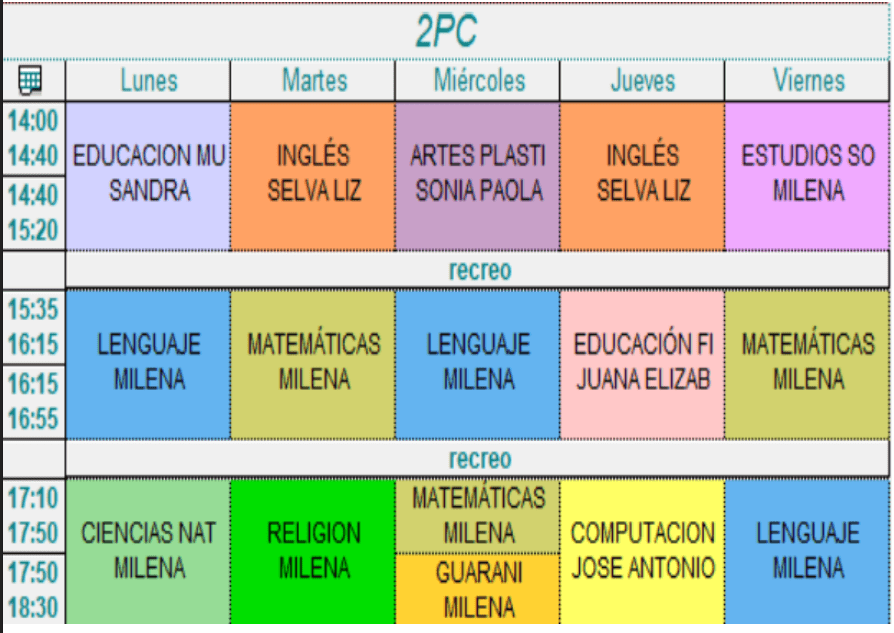The height and width of the screenshot is (633, 894).
Task: Select the Ciencias Nat Milena lesson
Action: tap(148, 552)
